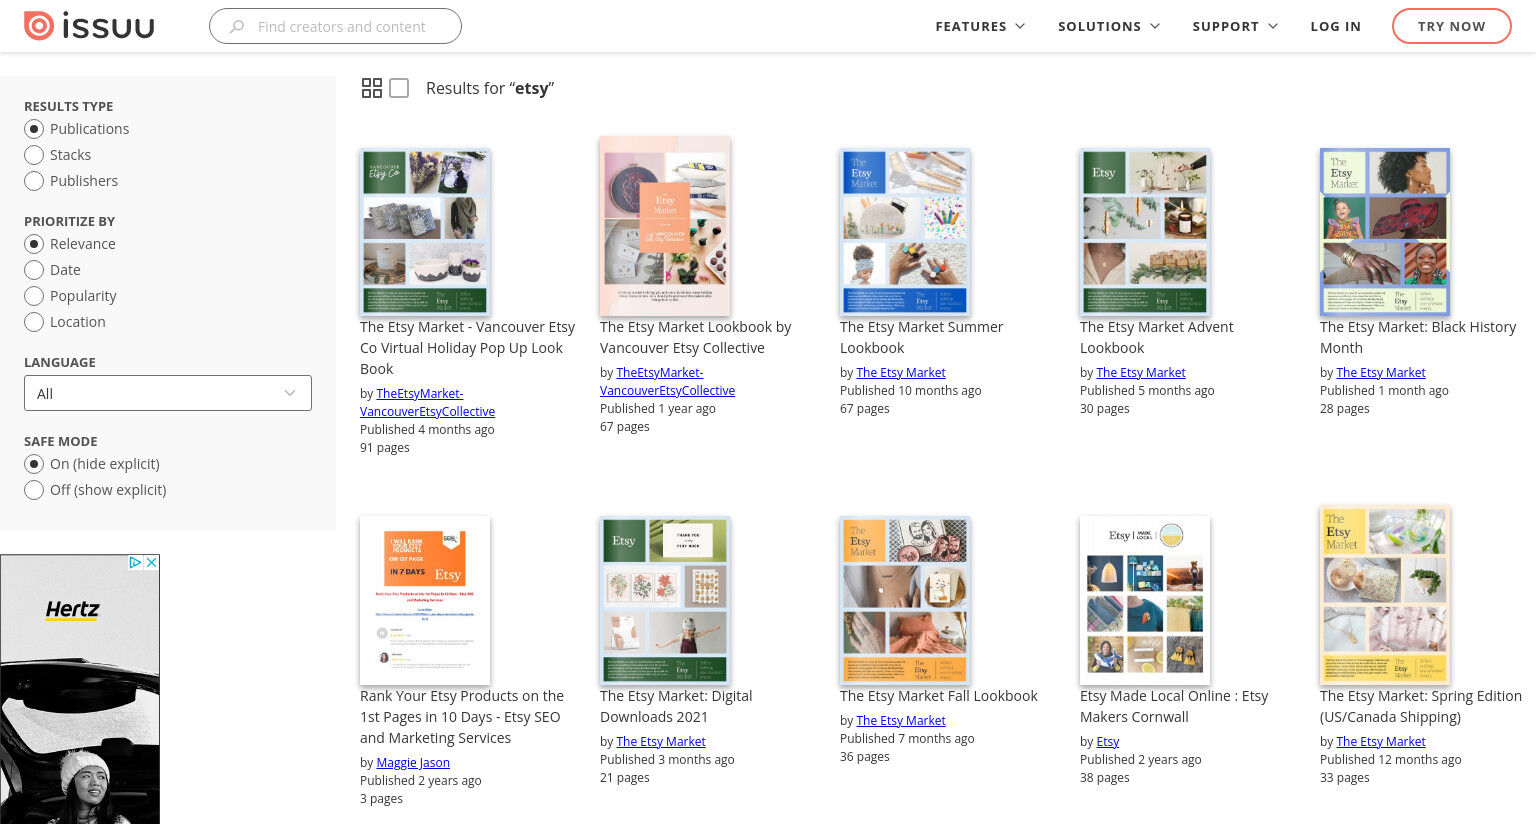Open TheEtsyMarket-VancouverEtsyCollective link under the 91-page Look Book
1536x824 pixels.
tap(428, 403)
